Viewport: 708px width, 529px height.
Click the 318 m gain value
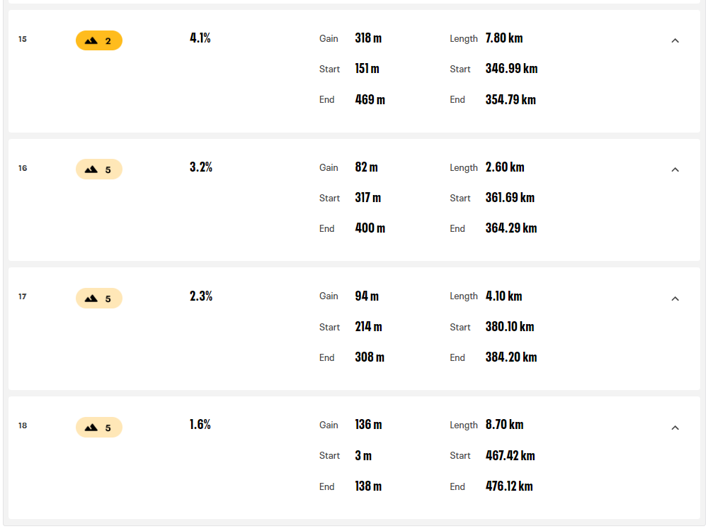(368, 38)
